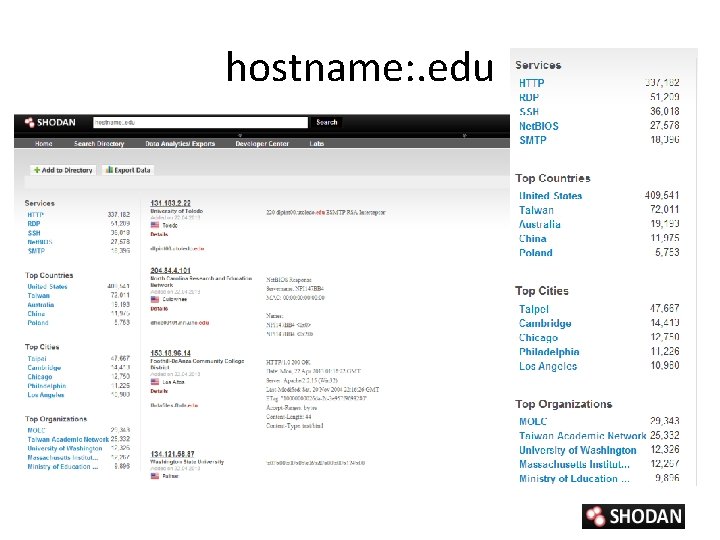Image resolution: width=720 pixels, height=540 pixels.
Task: Click NetBIOS in the enlarged Services panel
Action: [539, 126]
